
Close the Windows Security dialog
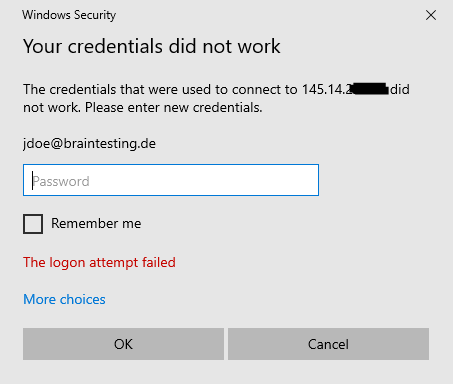click(431, 15)
